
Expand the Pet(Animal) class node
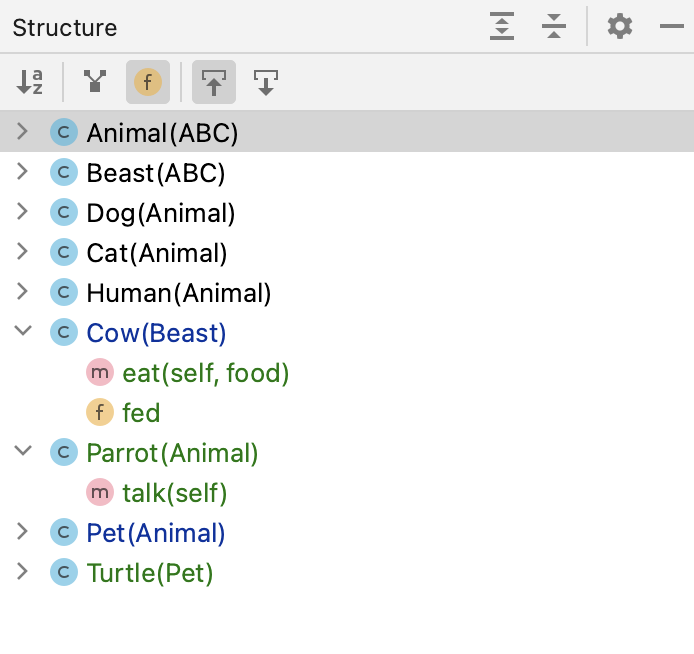click(x=22, y=531)
